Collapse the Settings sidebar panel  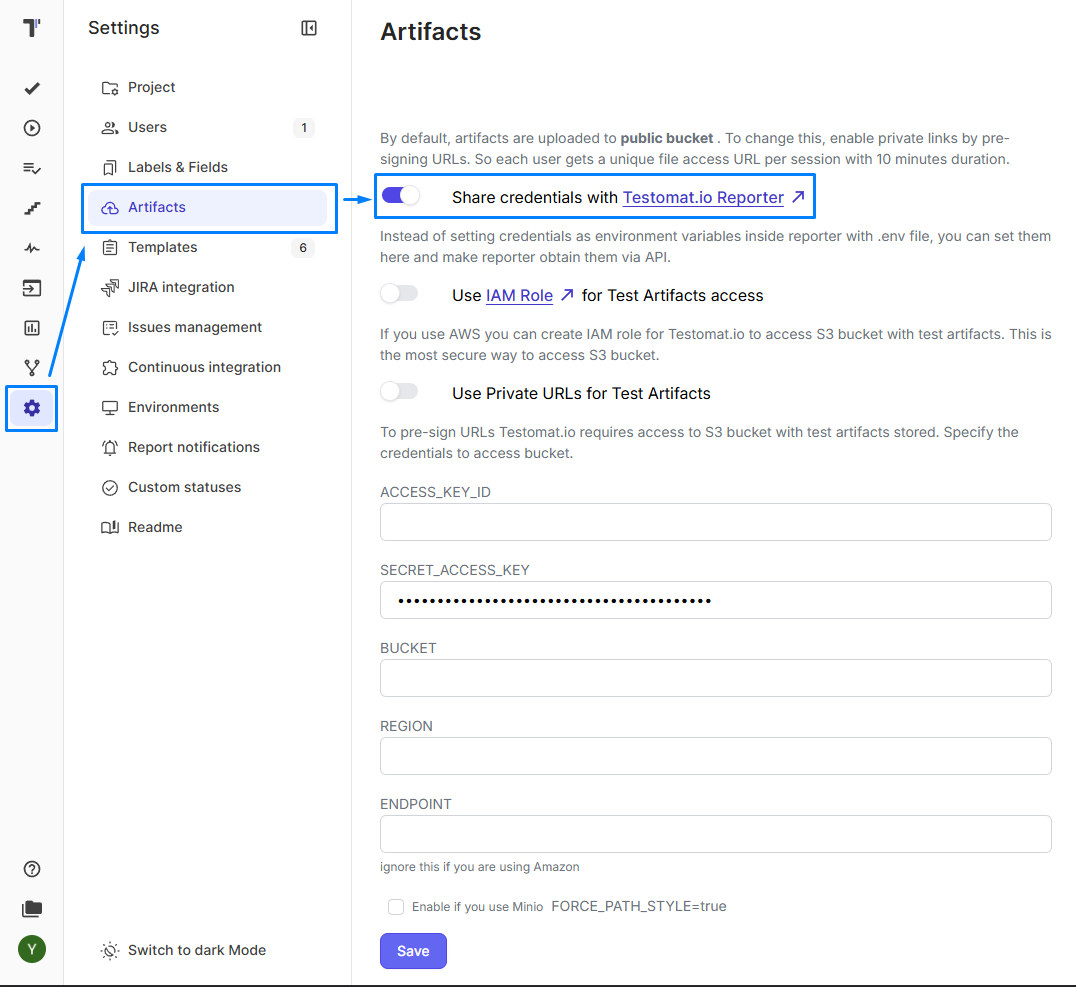coord(309,28)
